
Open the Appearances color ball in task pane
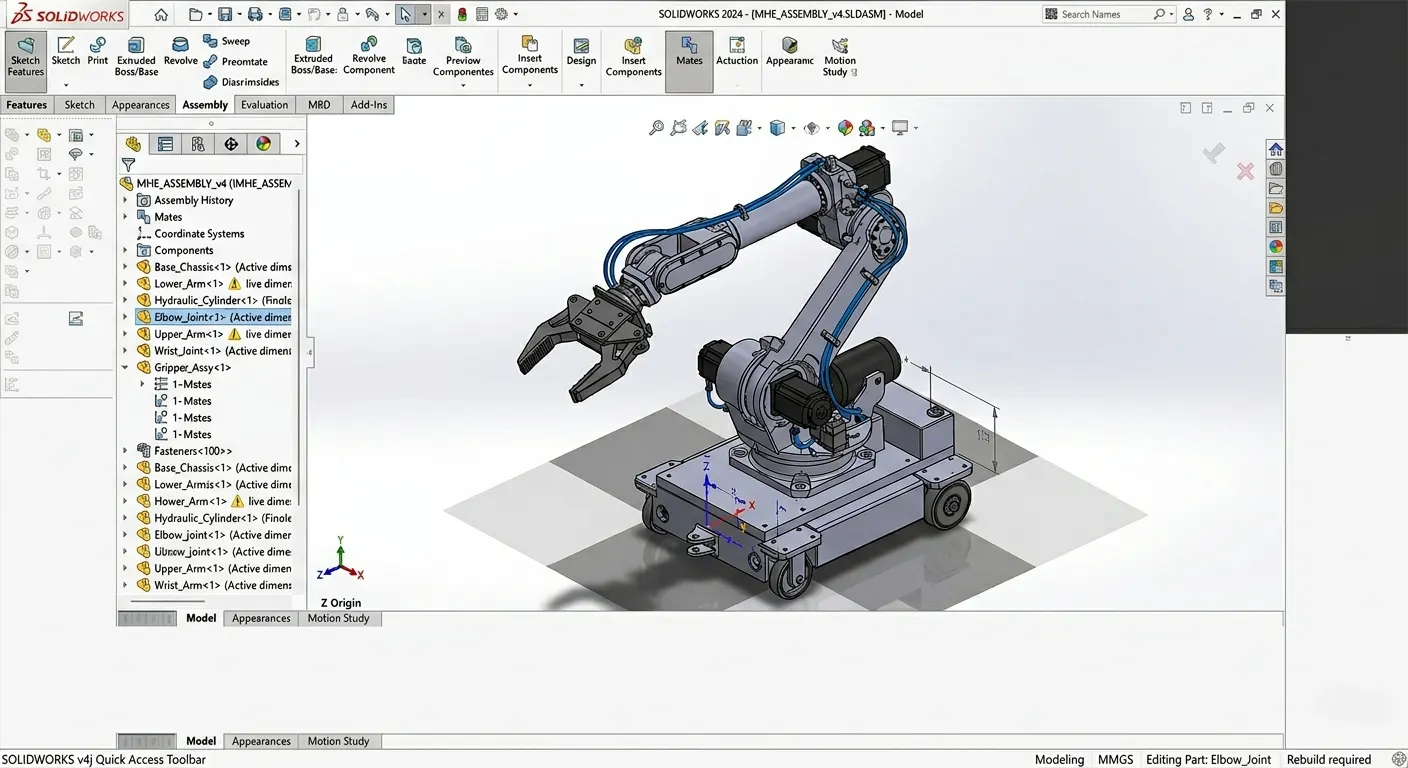1276,247
